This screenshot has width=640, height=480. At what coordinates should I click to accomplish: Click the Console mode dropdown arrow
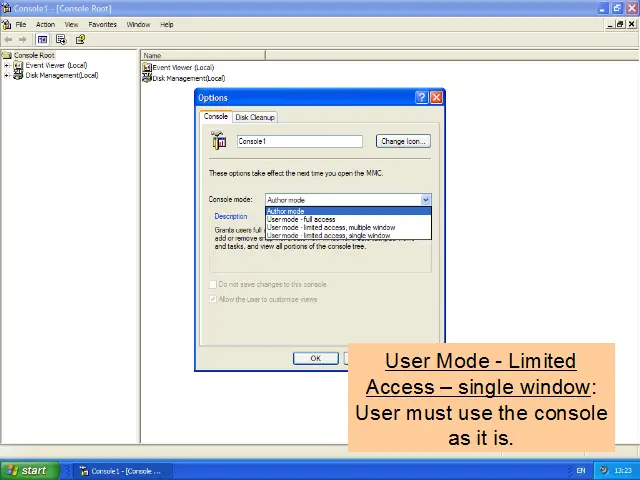coord(426,200)
